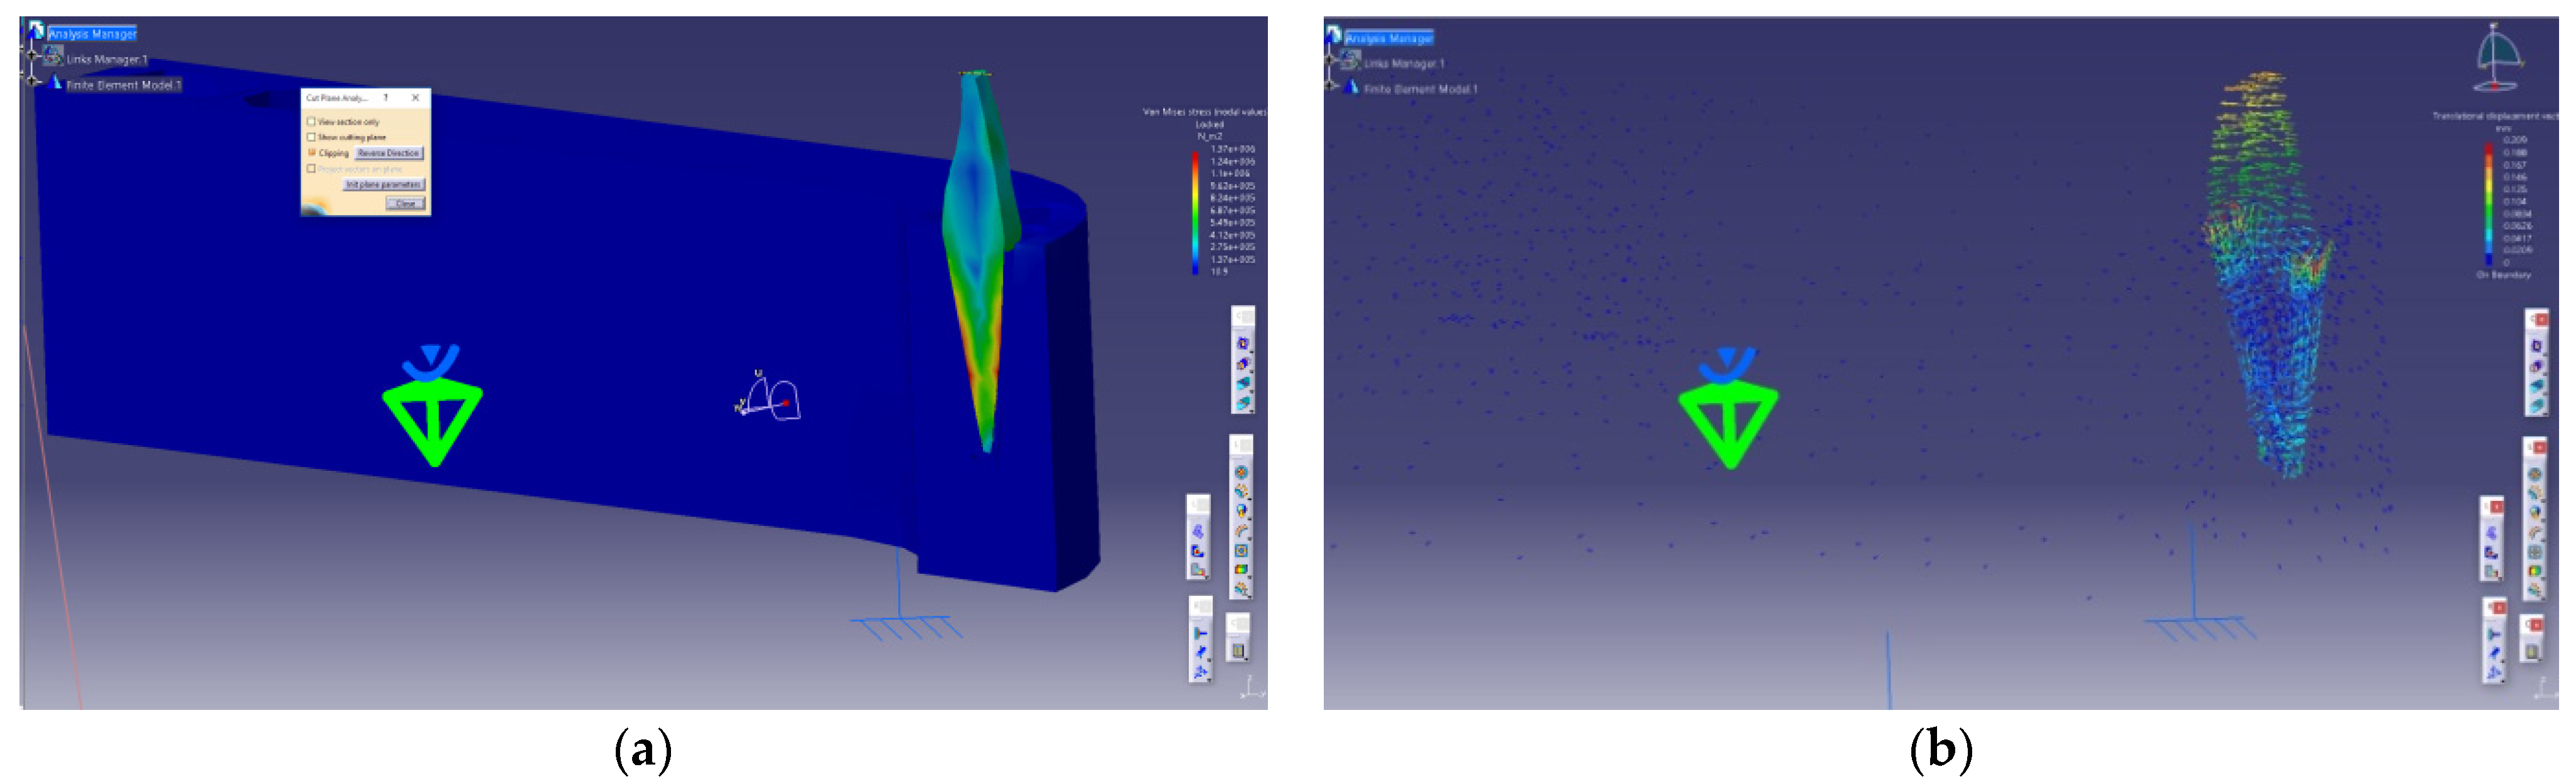
Task: Enable the View section only checkbox
Action: pyautogui.click(x=311, y=121)
